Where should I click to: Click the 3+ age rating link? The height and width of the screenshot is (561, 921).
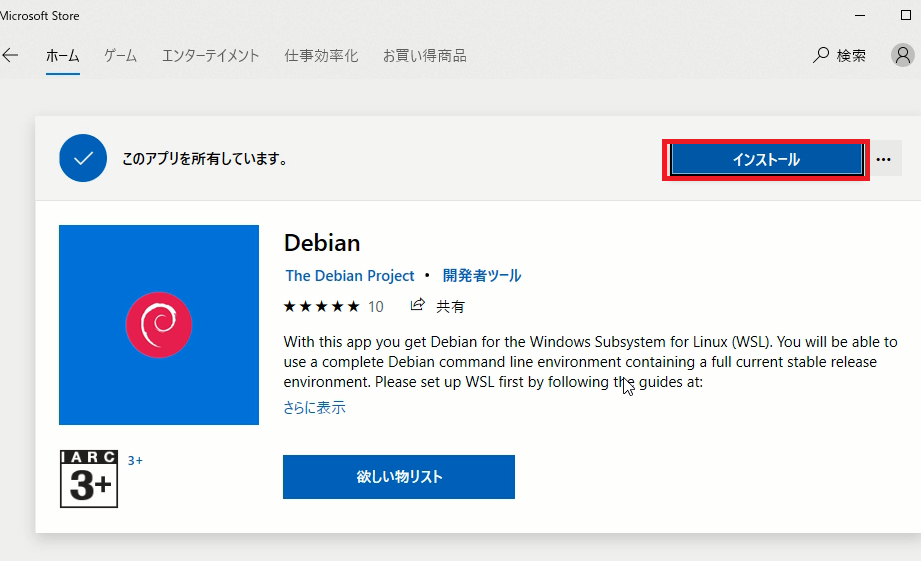(x=135, y=461)
